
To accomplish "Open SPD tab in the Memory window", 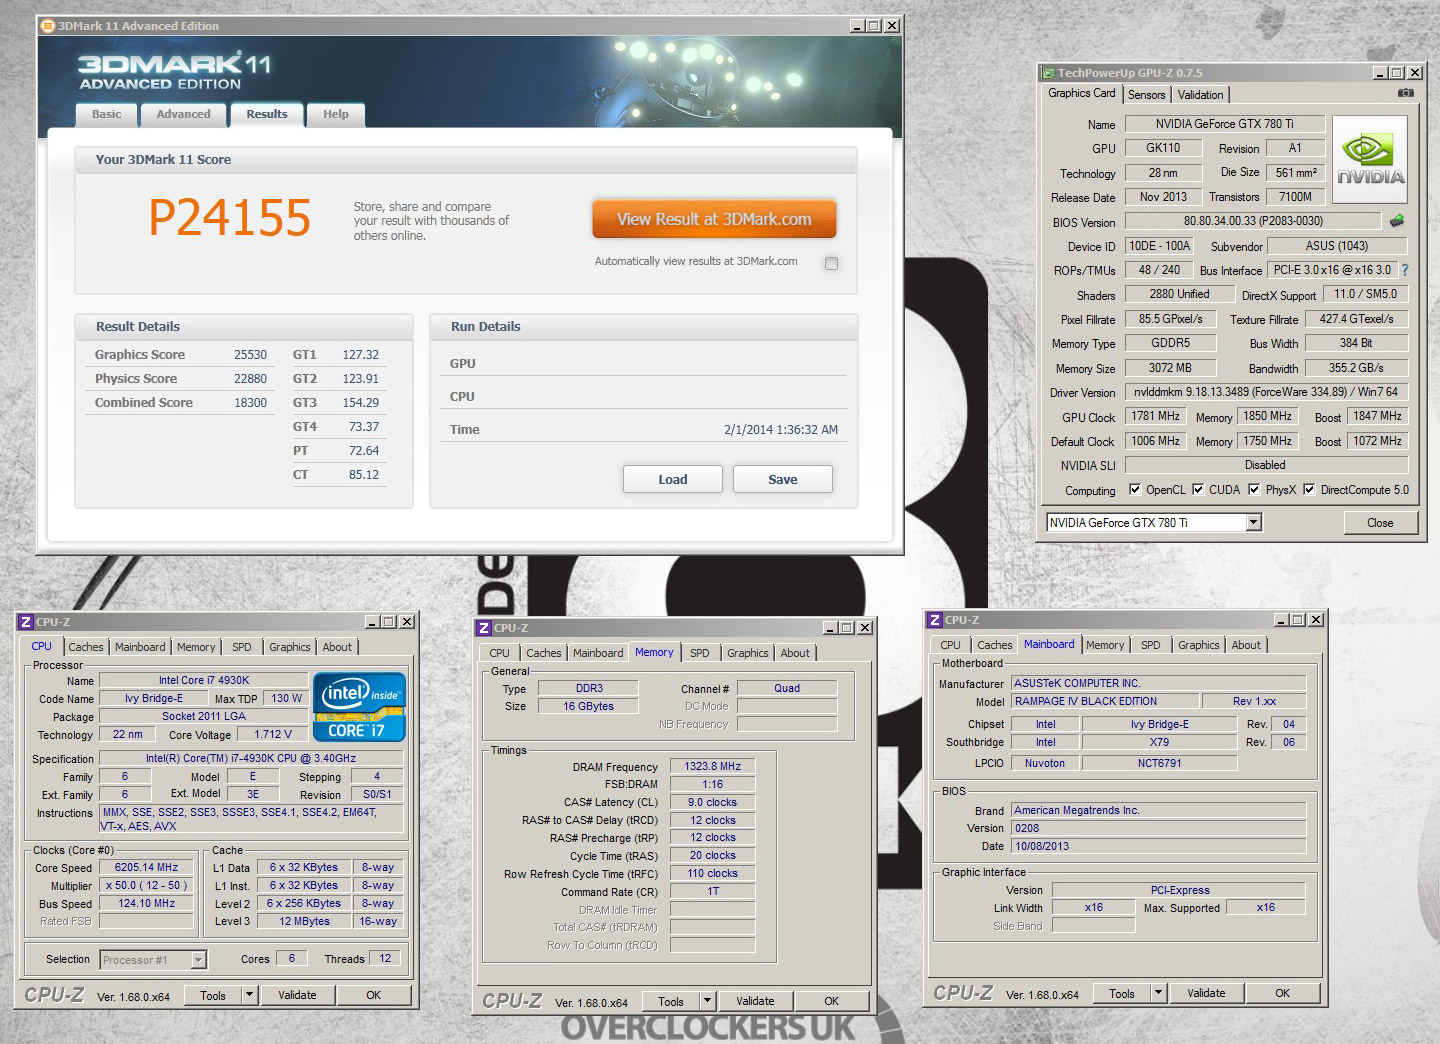I will click(x=700, y=653).
